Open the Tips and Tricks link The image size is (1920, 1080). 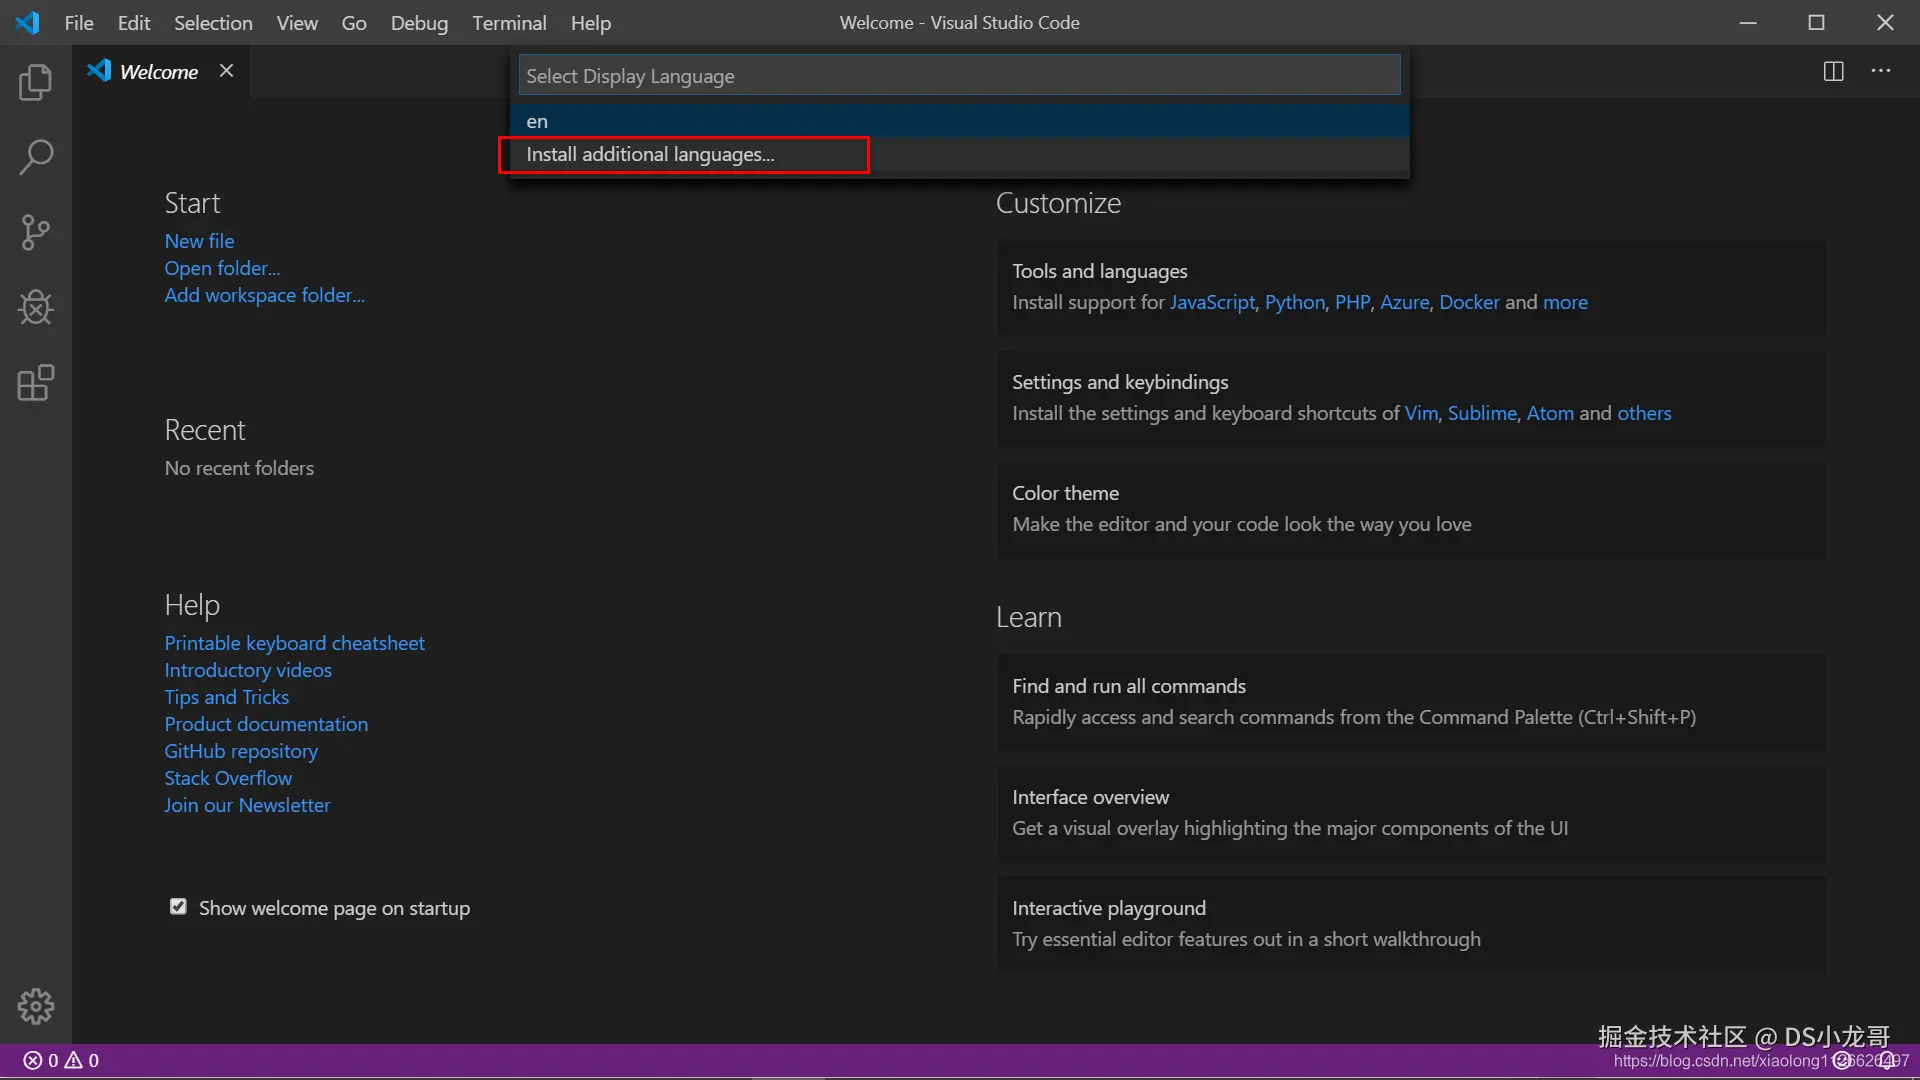coord(227,697)
